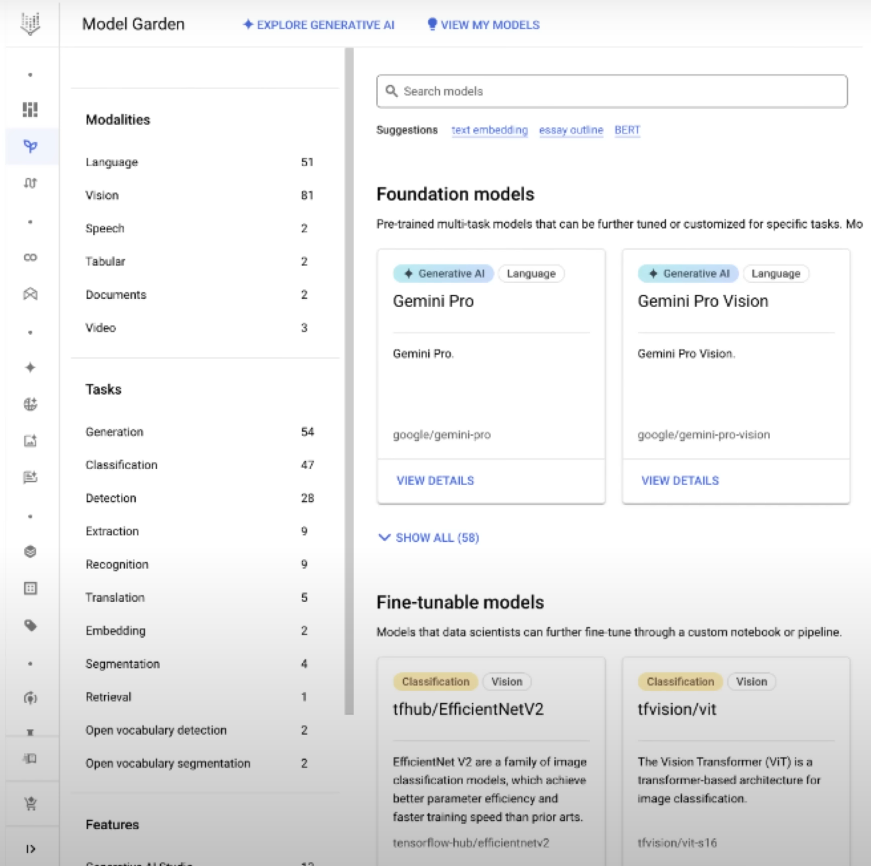Viewport: 871px width, 866px height.
Task: Select Open vocabulary segmentation filter
Action: [199, 763]
